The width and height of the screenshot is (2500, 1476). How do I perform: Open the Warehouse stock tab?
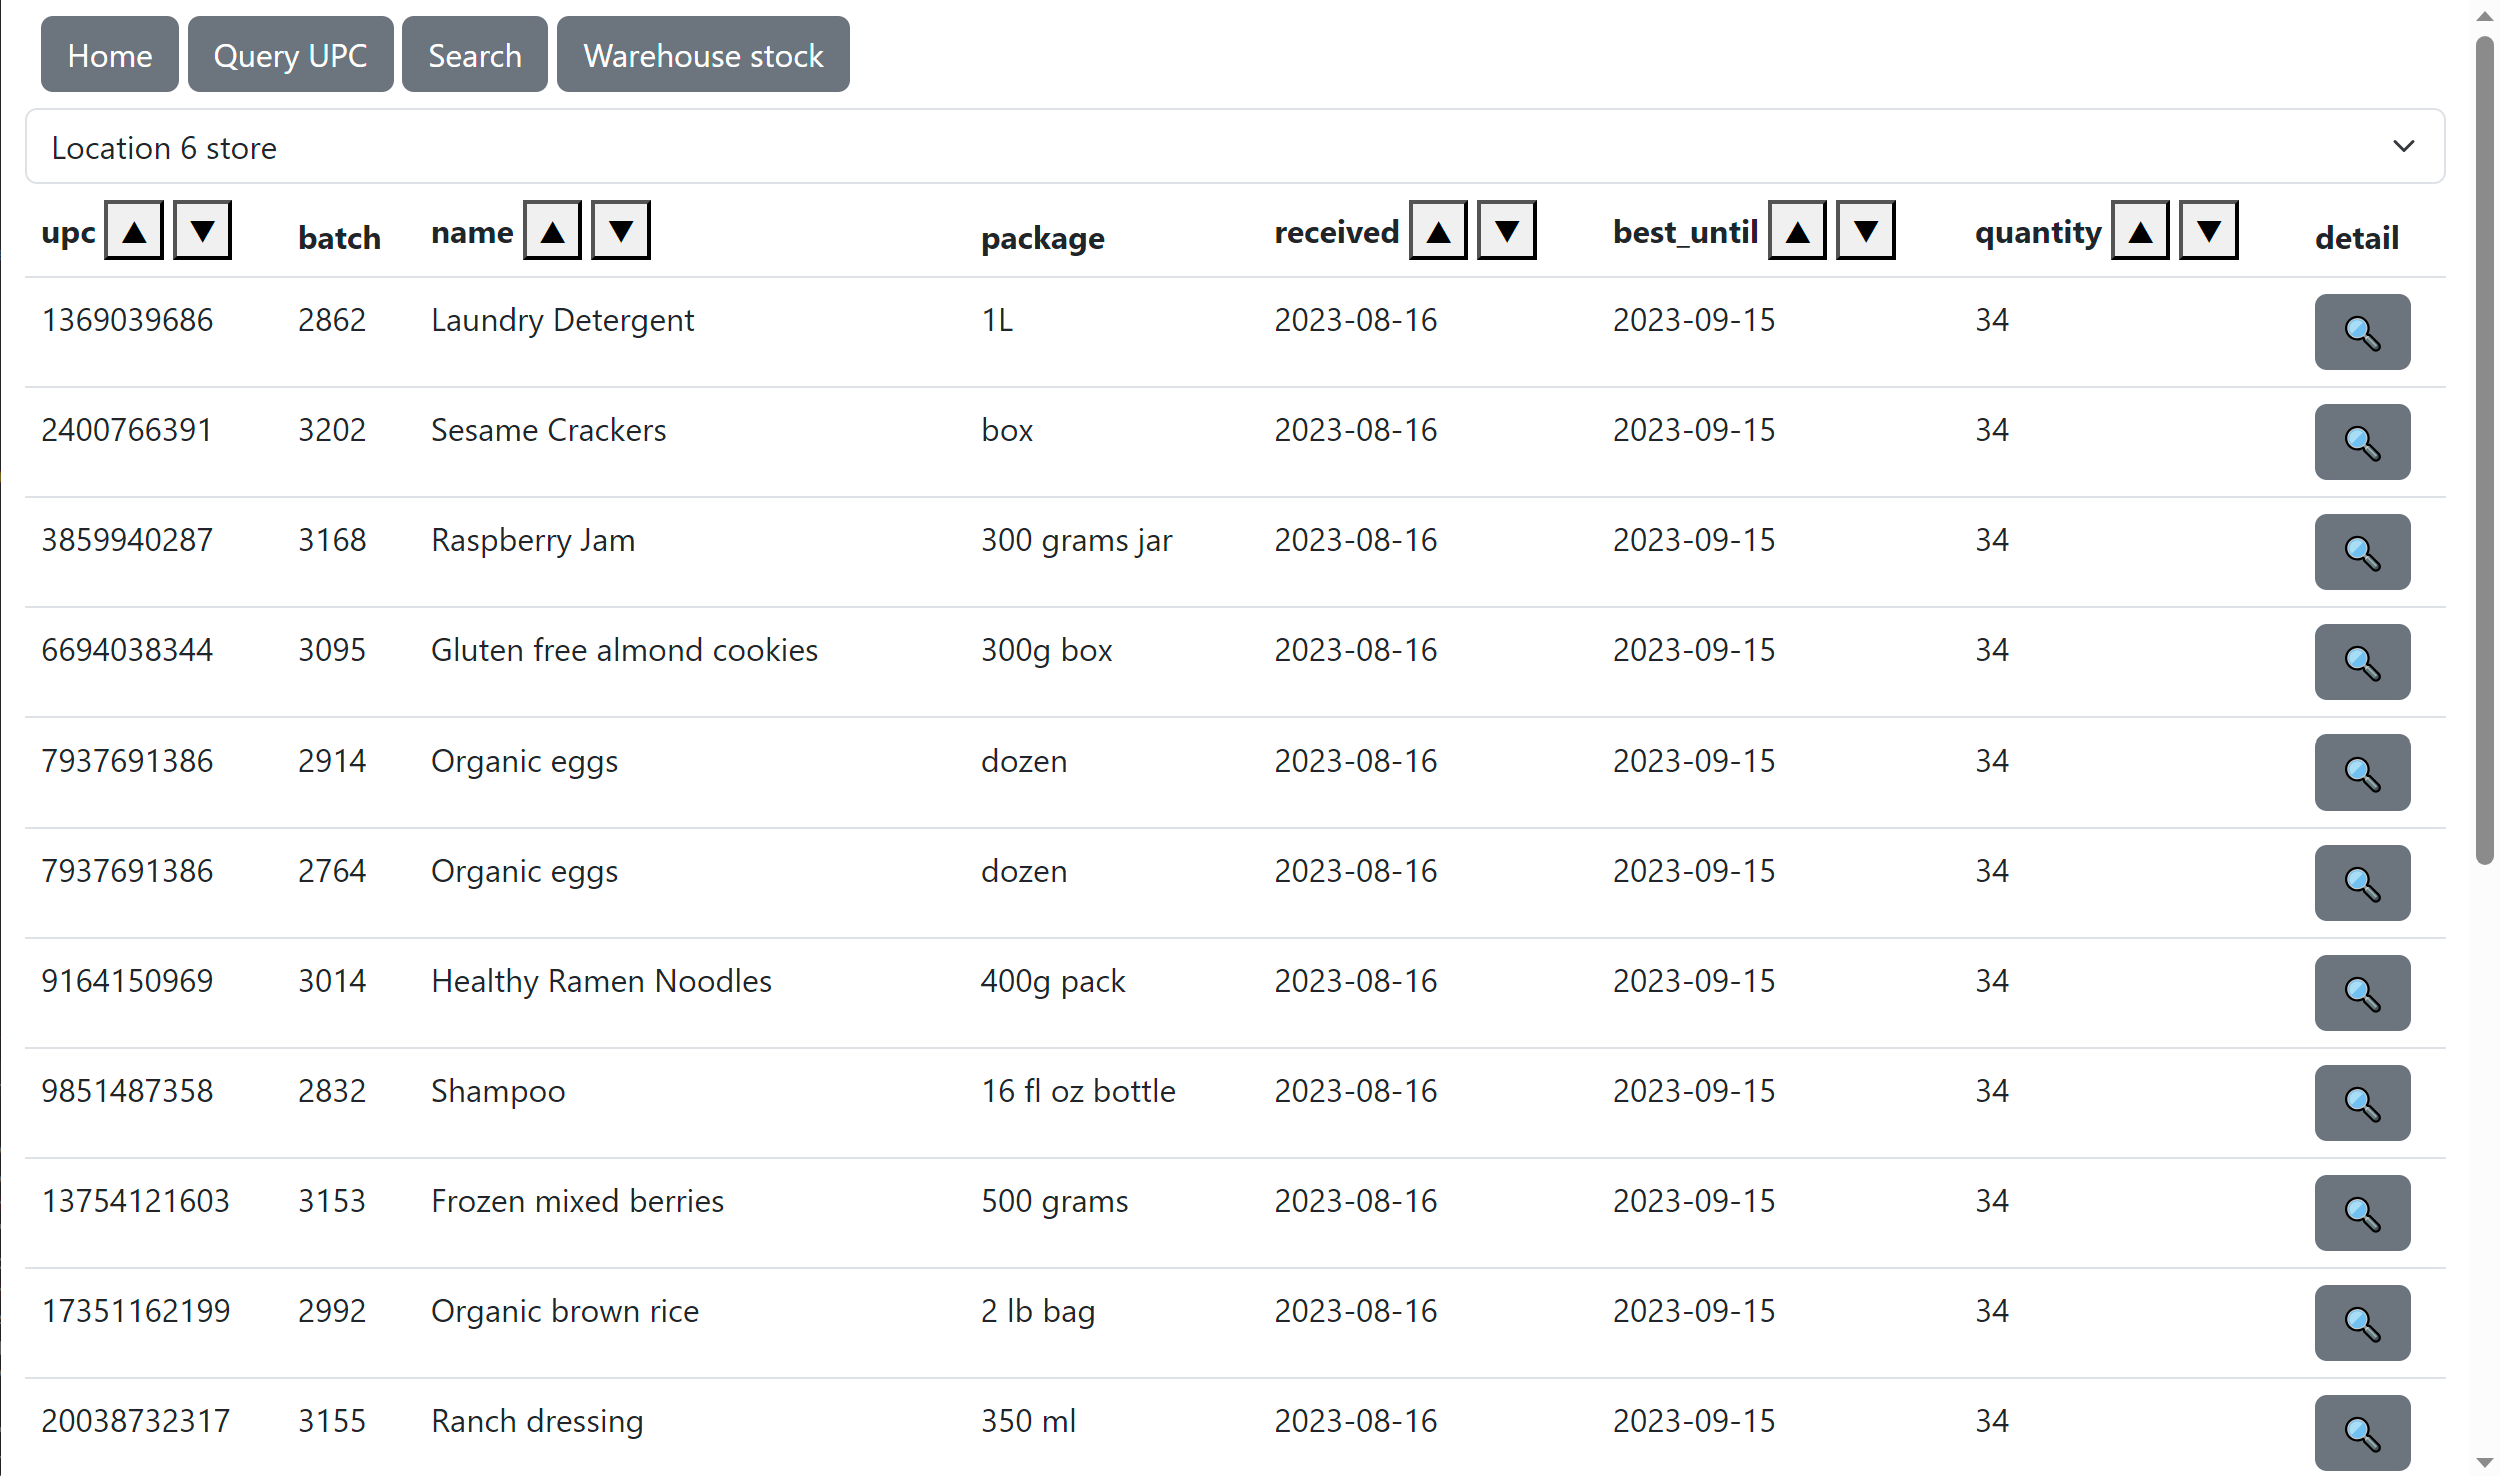tap(703, 54)
